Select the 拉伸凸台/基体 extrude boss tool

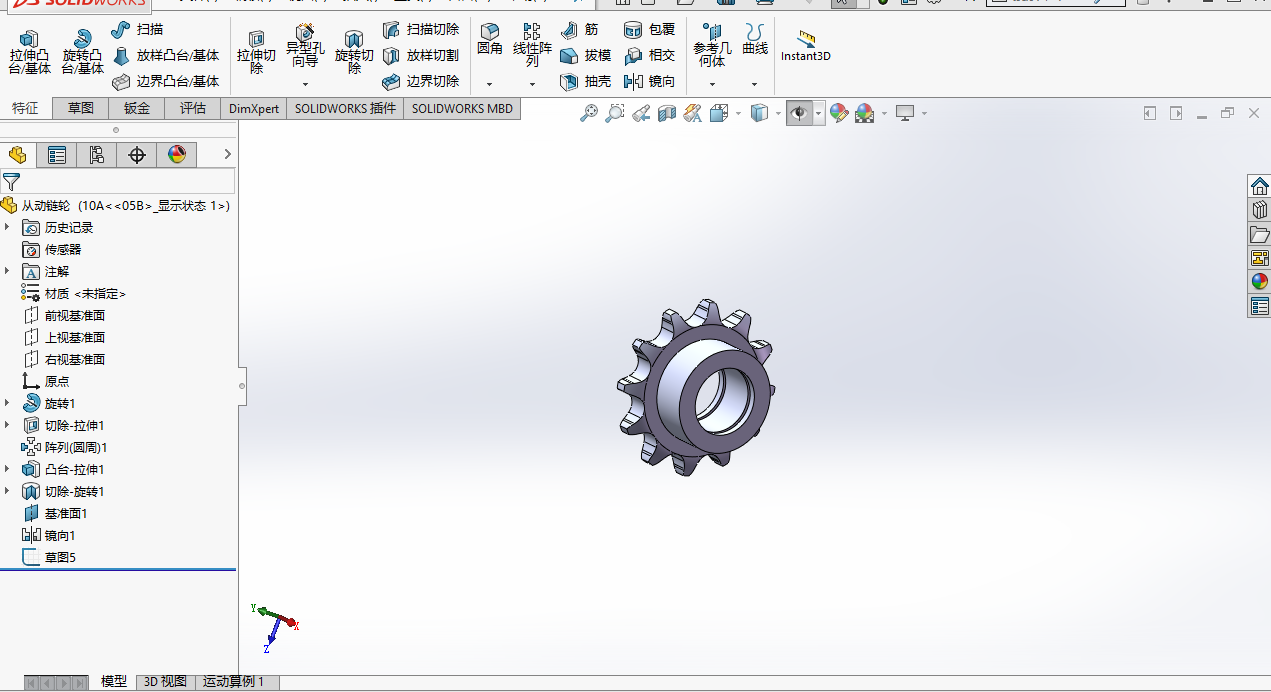(29, 52)
